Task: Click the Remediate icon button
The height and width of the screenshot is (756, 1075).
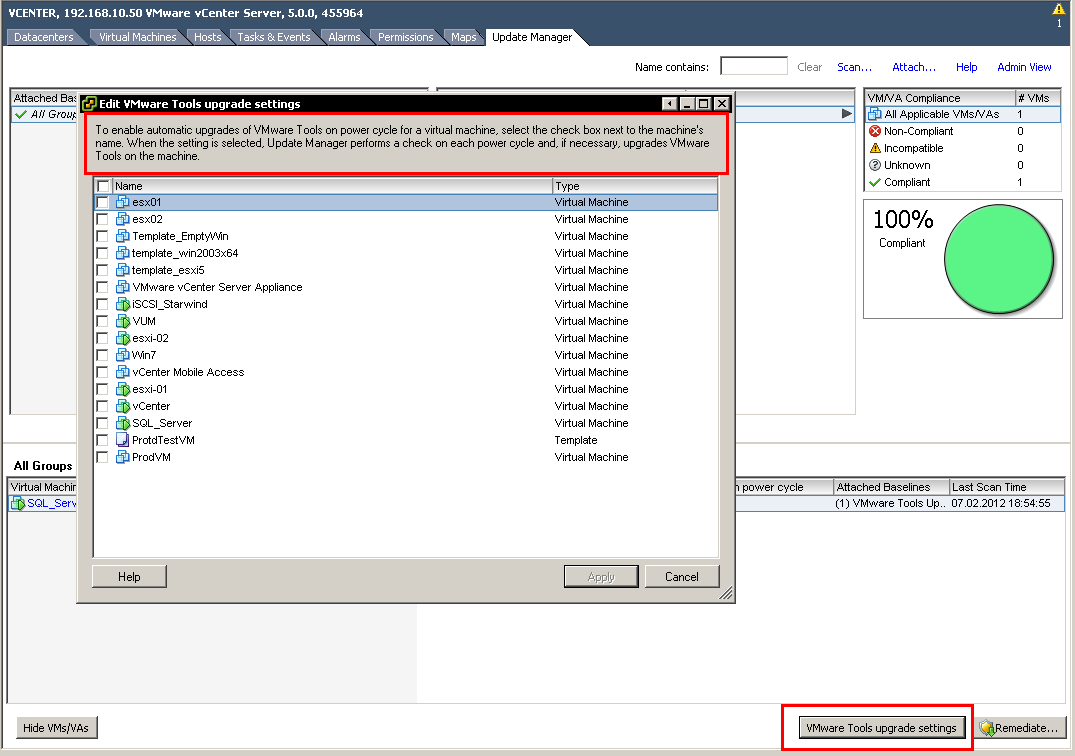Action: pos(988,728)
